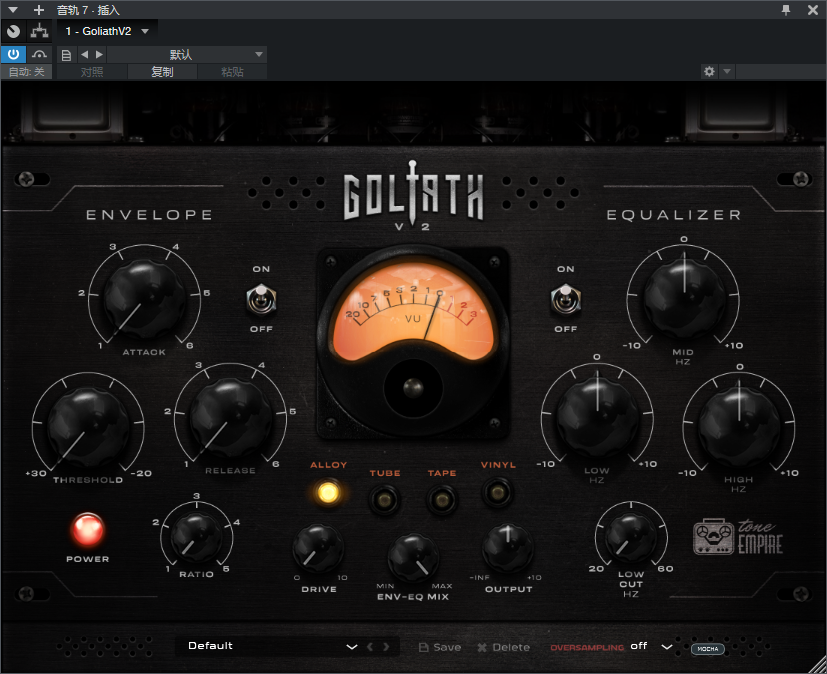
Task: Click the routing/sidechain icon in header
Action: coord(39,31)
